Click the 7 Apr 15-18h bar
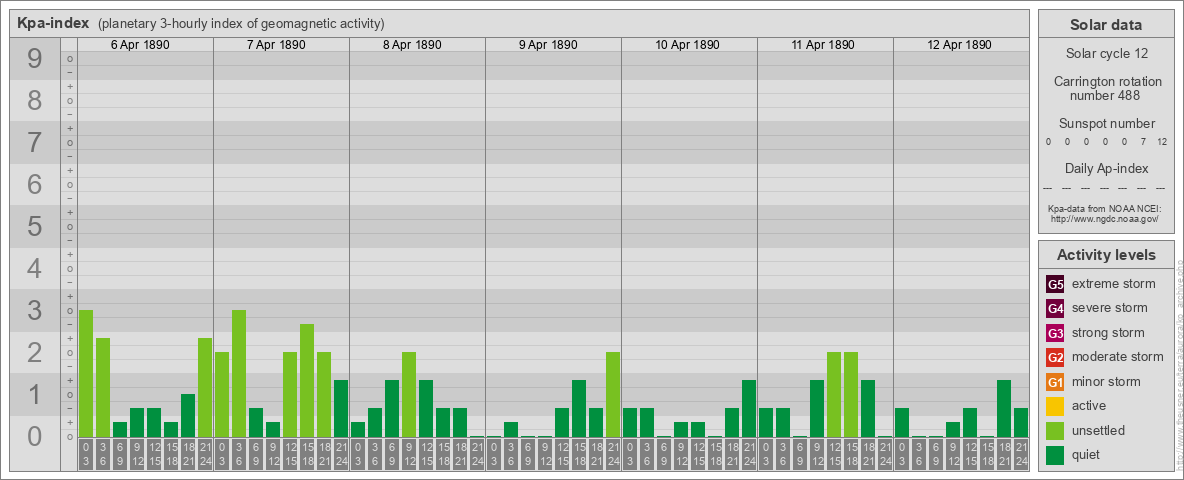The height and width of the screenshot is (480, 1184). pos(307,380)
